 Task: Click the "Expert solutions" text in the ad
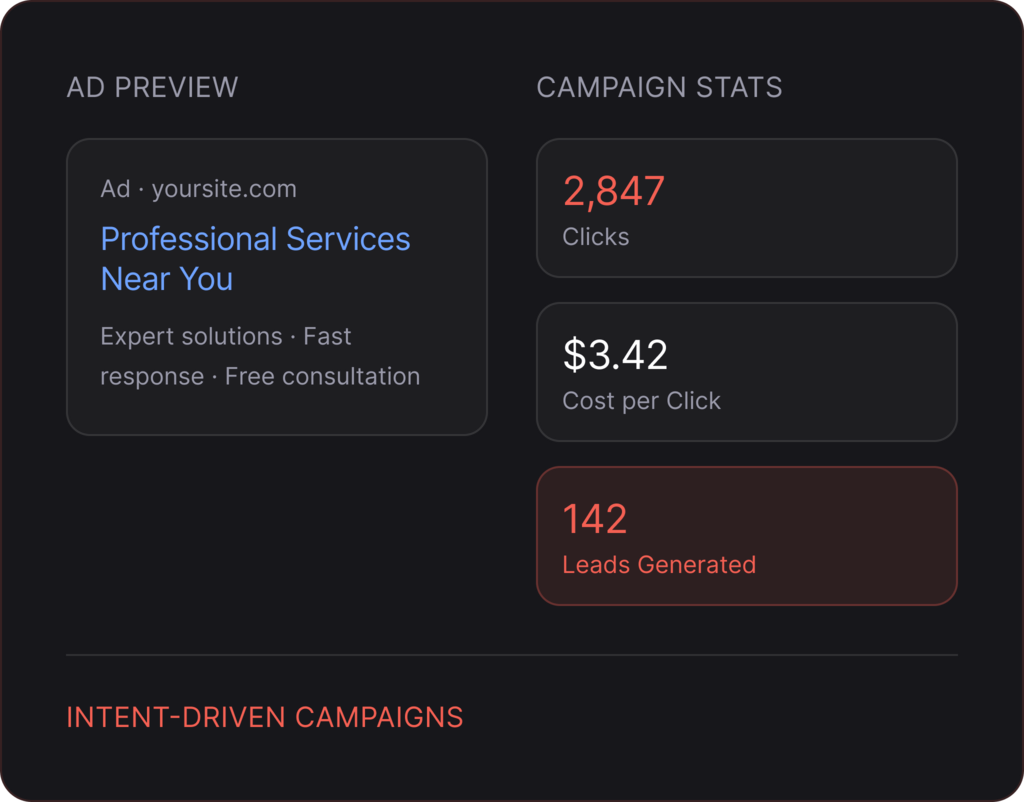coord(191,337)
